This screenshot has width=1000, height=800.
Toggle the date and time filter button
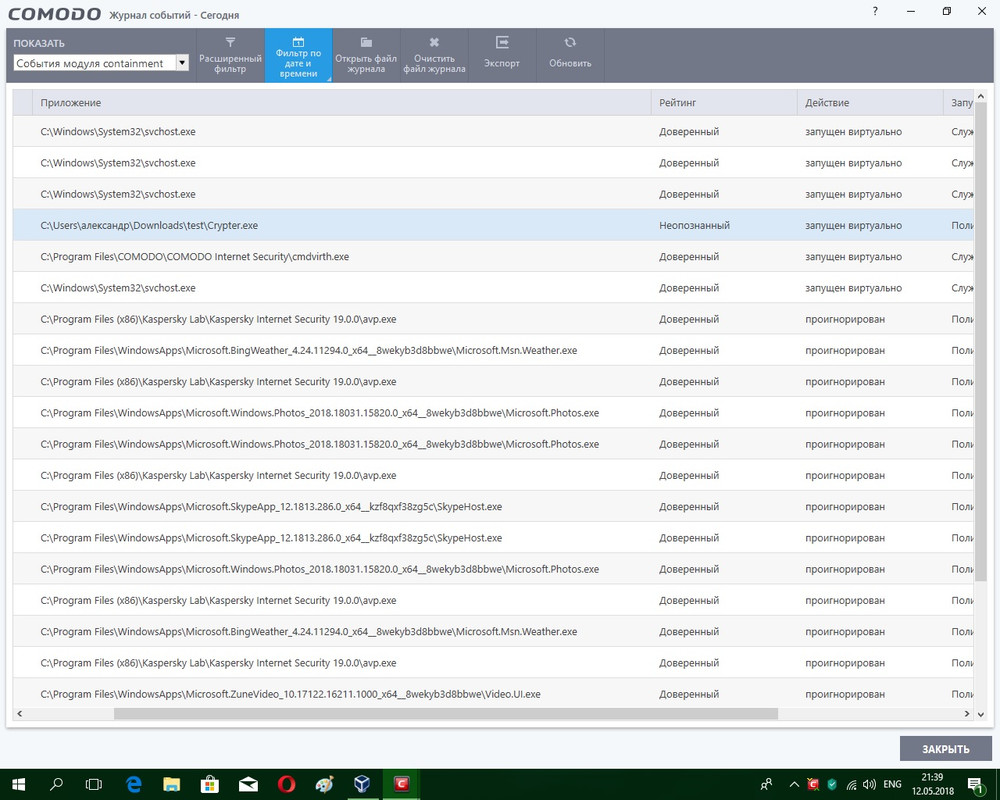pos(298,56)
